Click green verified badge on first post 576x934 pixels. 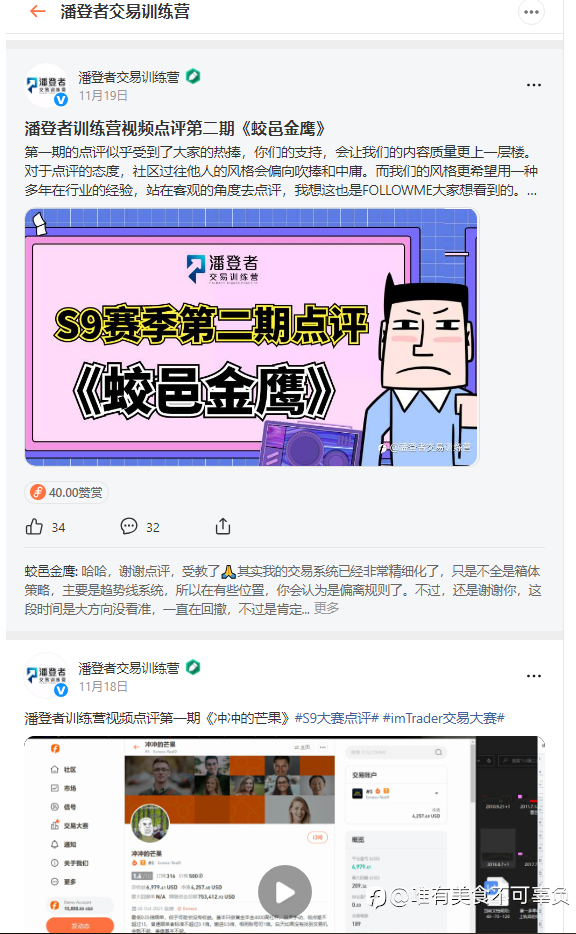coord(193,76)
